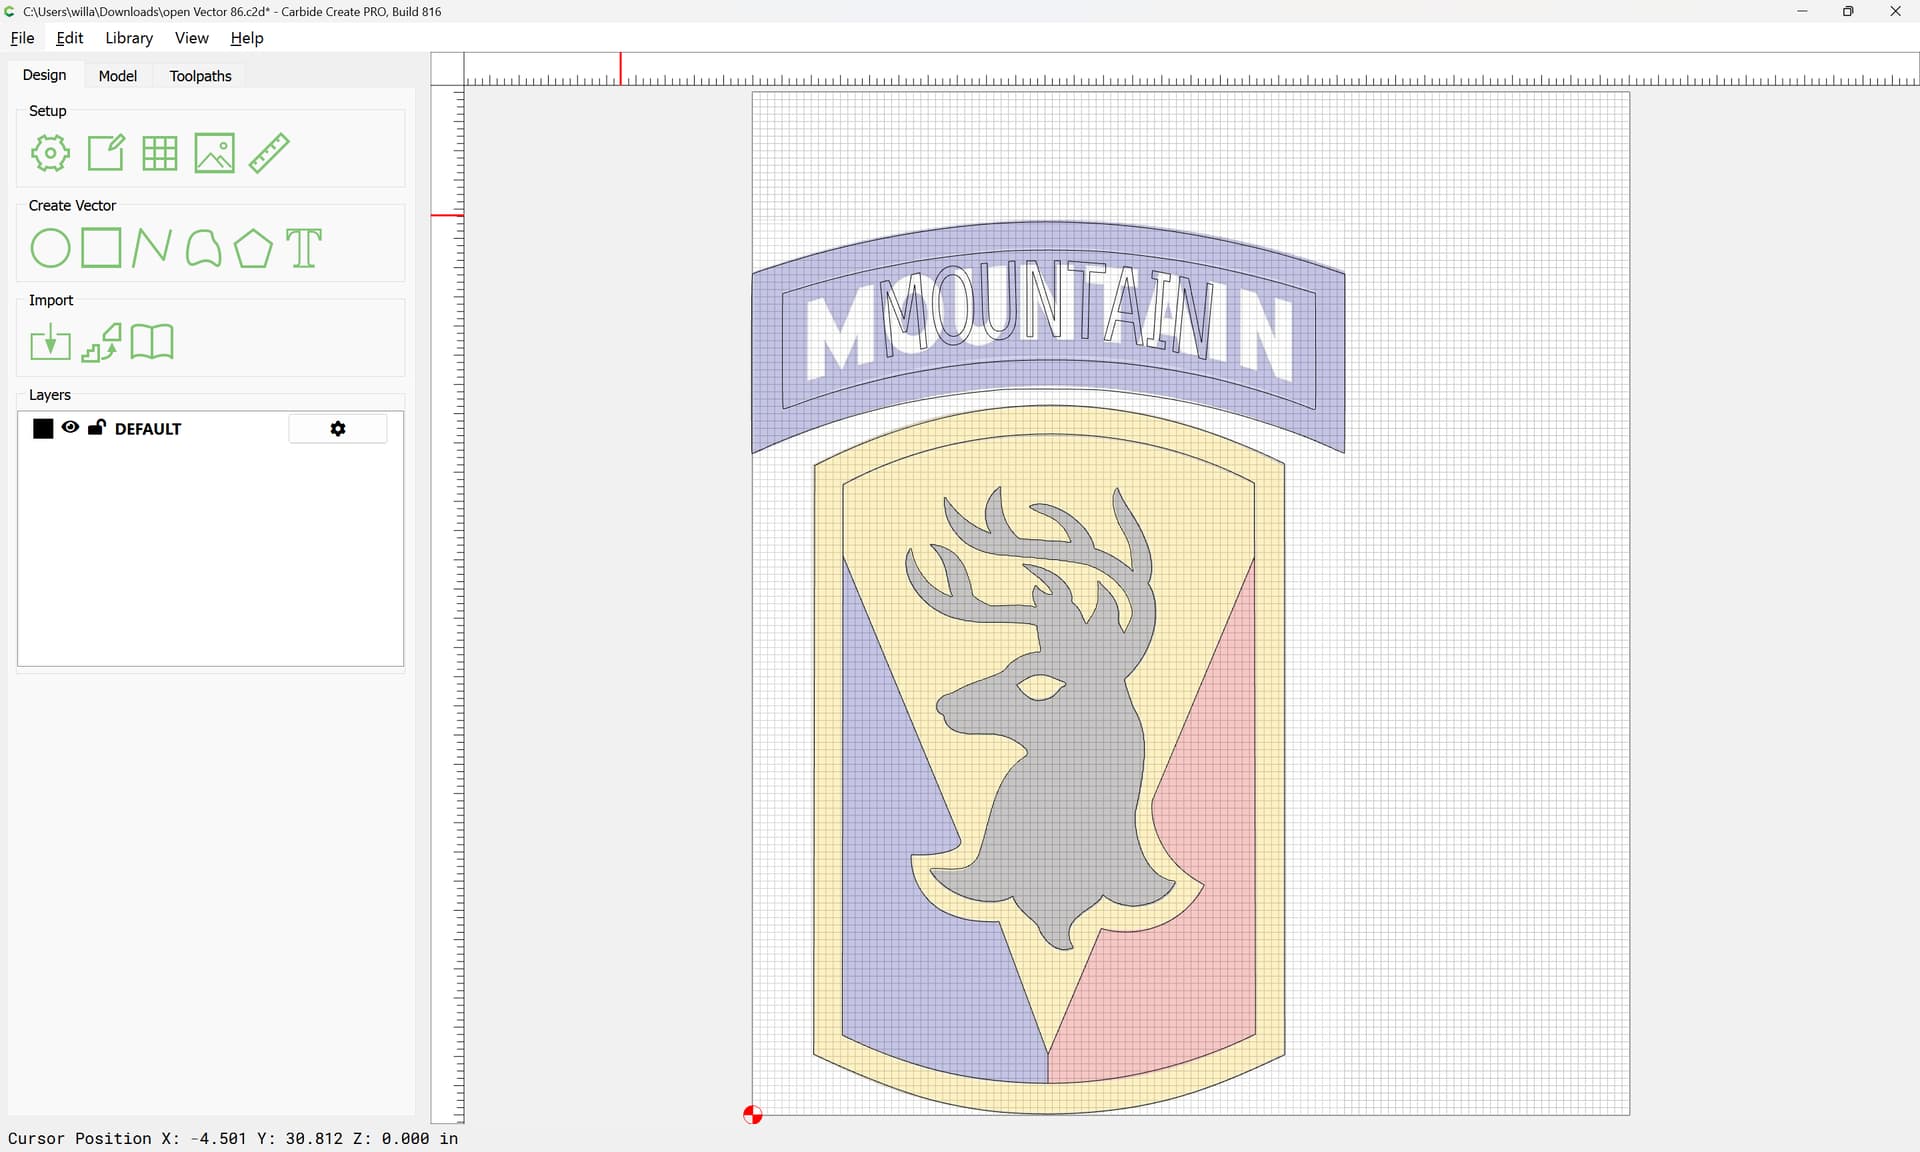Select the Polygon vector tool
The height and width of the screenshot is (1152, 1920).
point(253,248)
